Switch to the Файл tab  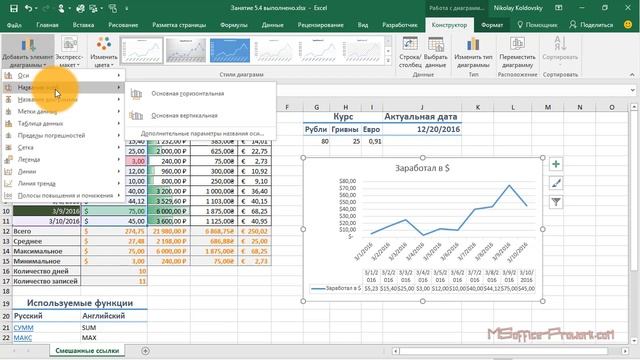coord(14,25)
